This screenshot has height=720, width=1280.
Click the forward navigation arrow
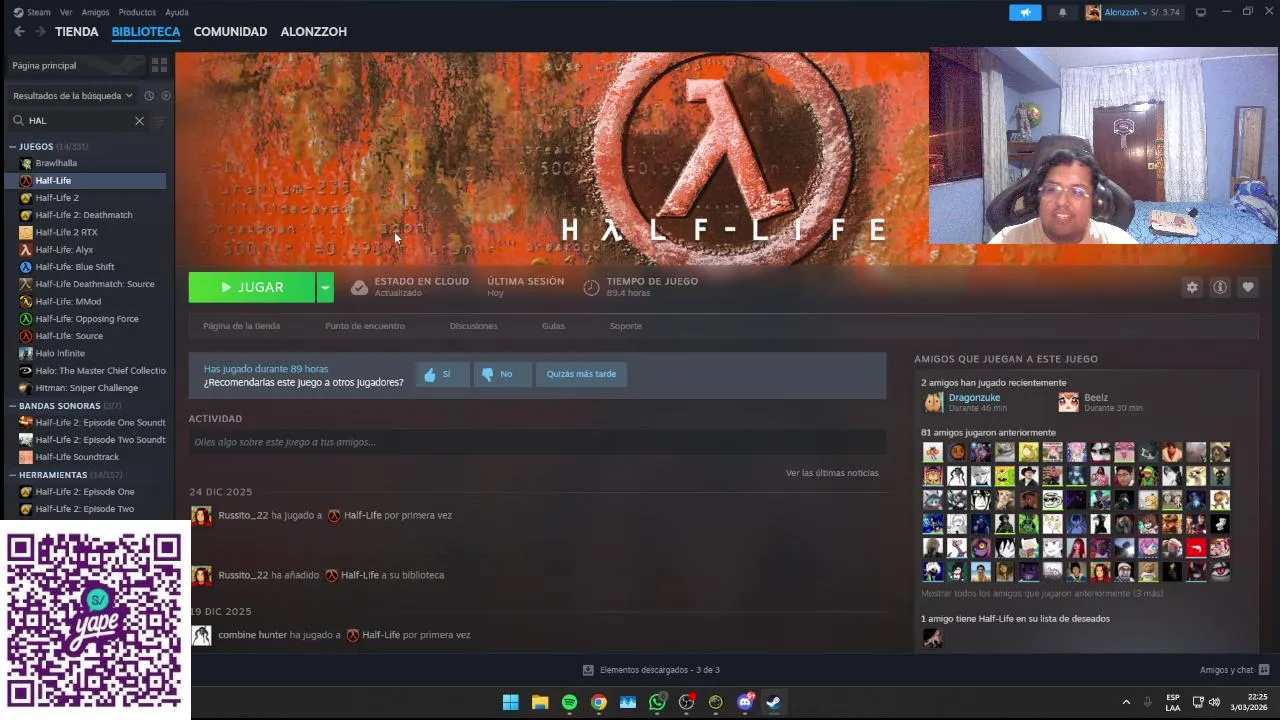click(40, 32)
